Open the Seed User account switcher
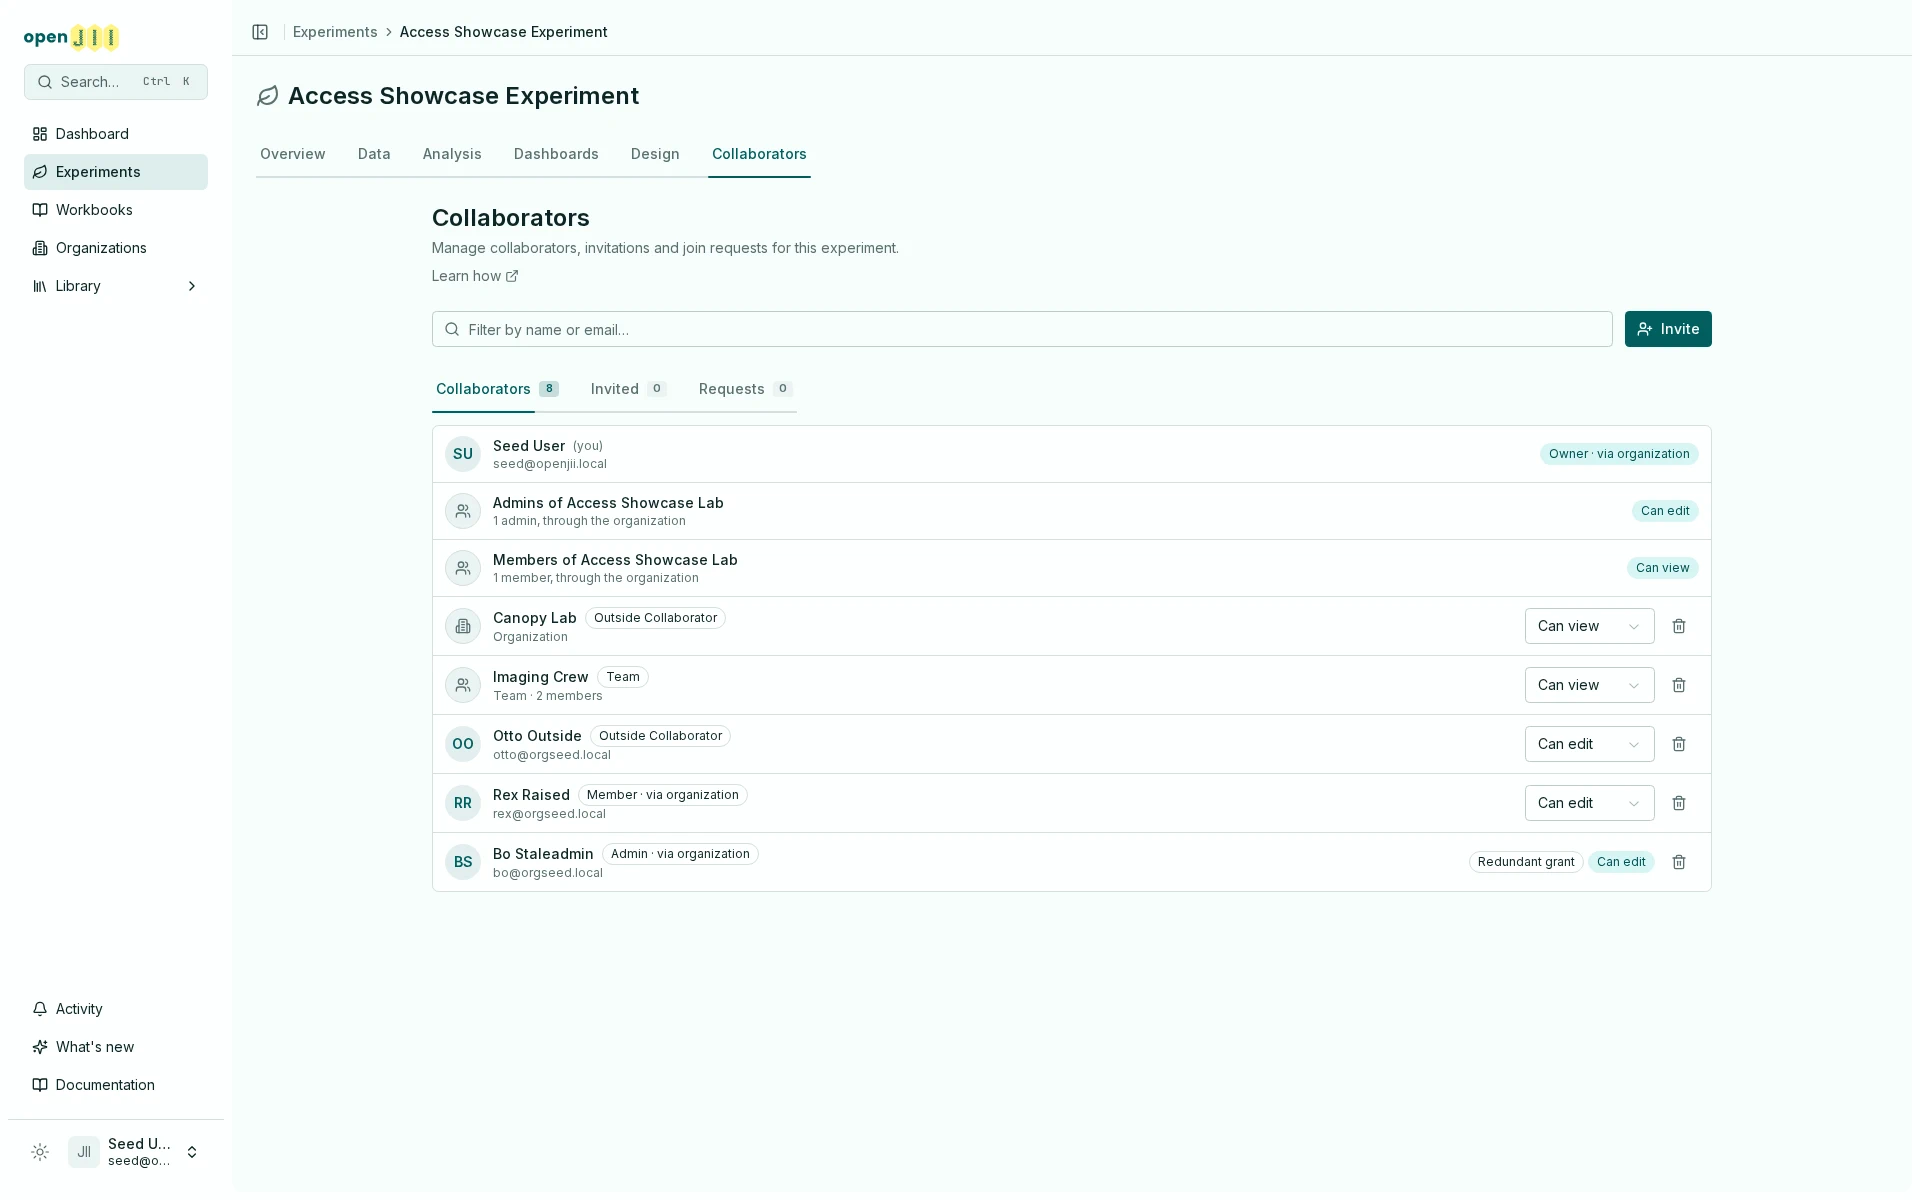The image size is (1920, 1200). [x=136, y=1152]
